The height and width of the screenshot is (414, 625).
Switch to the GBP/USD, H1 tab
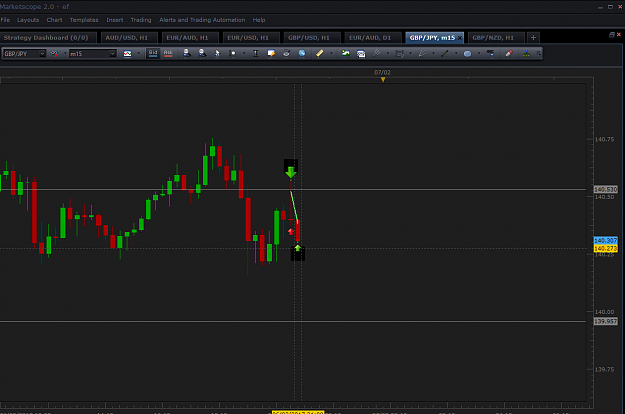(x=312, y=37)
